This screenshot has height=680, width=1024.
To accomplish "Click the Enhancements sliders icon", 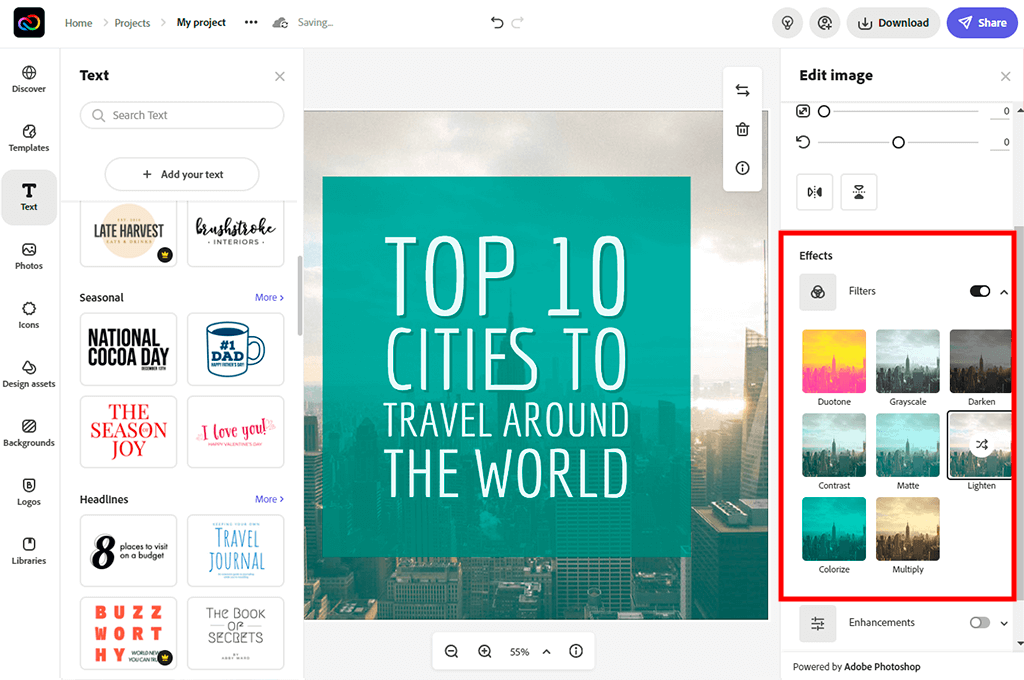I will (818, 623).
